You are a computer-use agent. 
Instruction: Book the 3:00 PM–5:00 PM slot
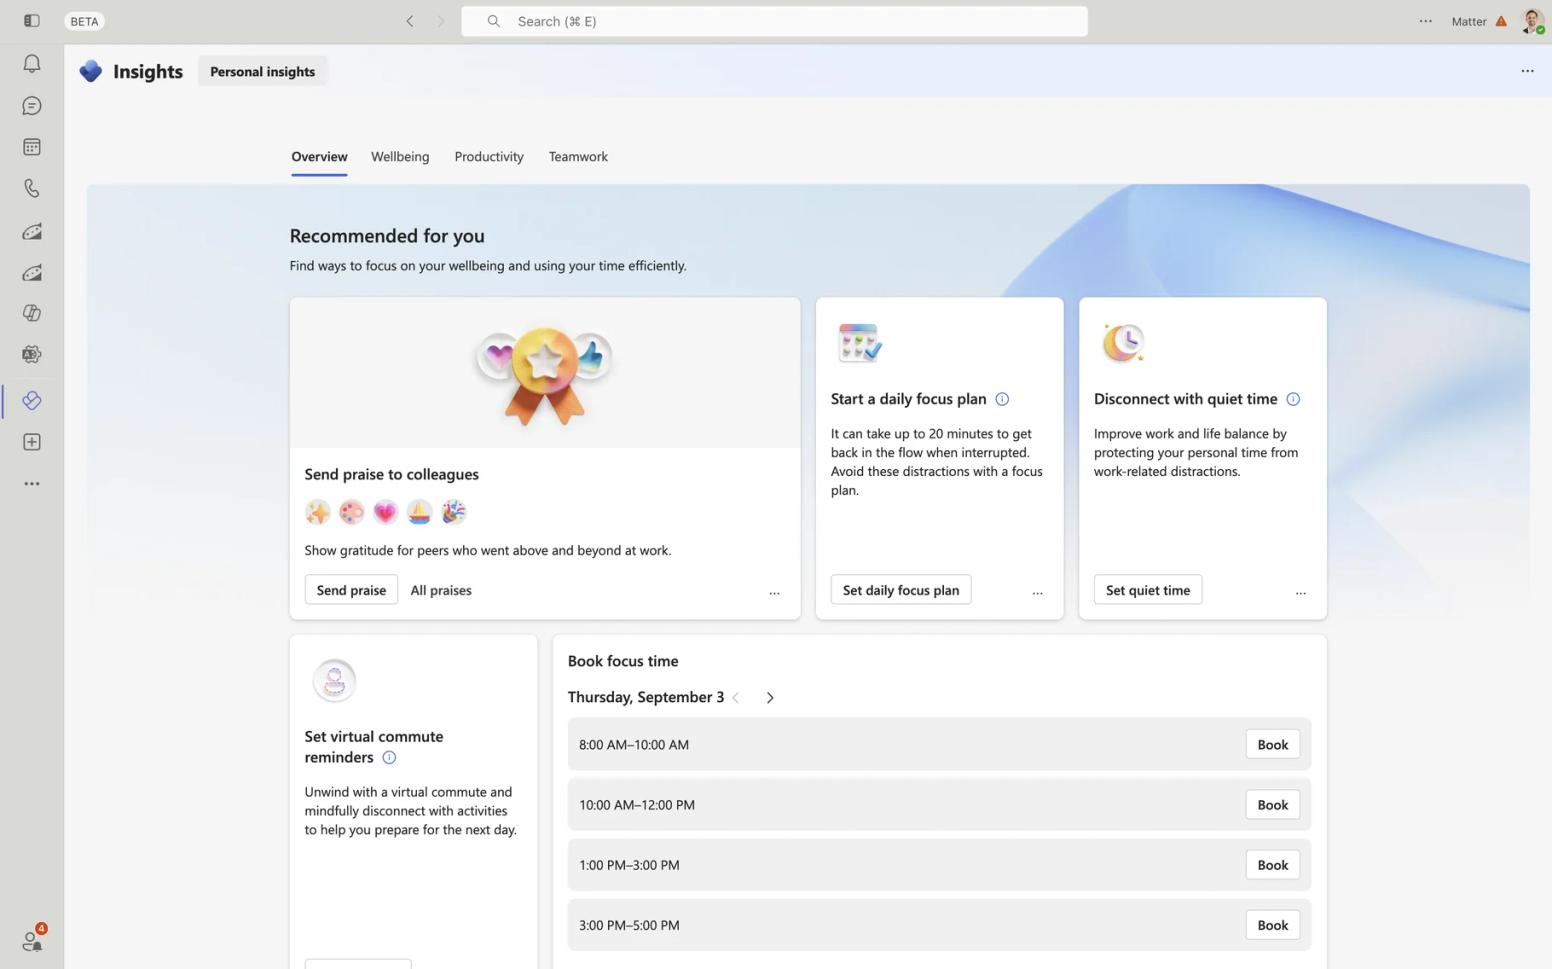tap(1272, 925)
